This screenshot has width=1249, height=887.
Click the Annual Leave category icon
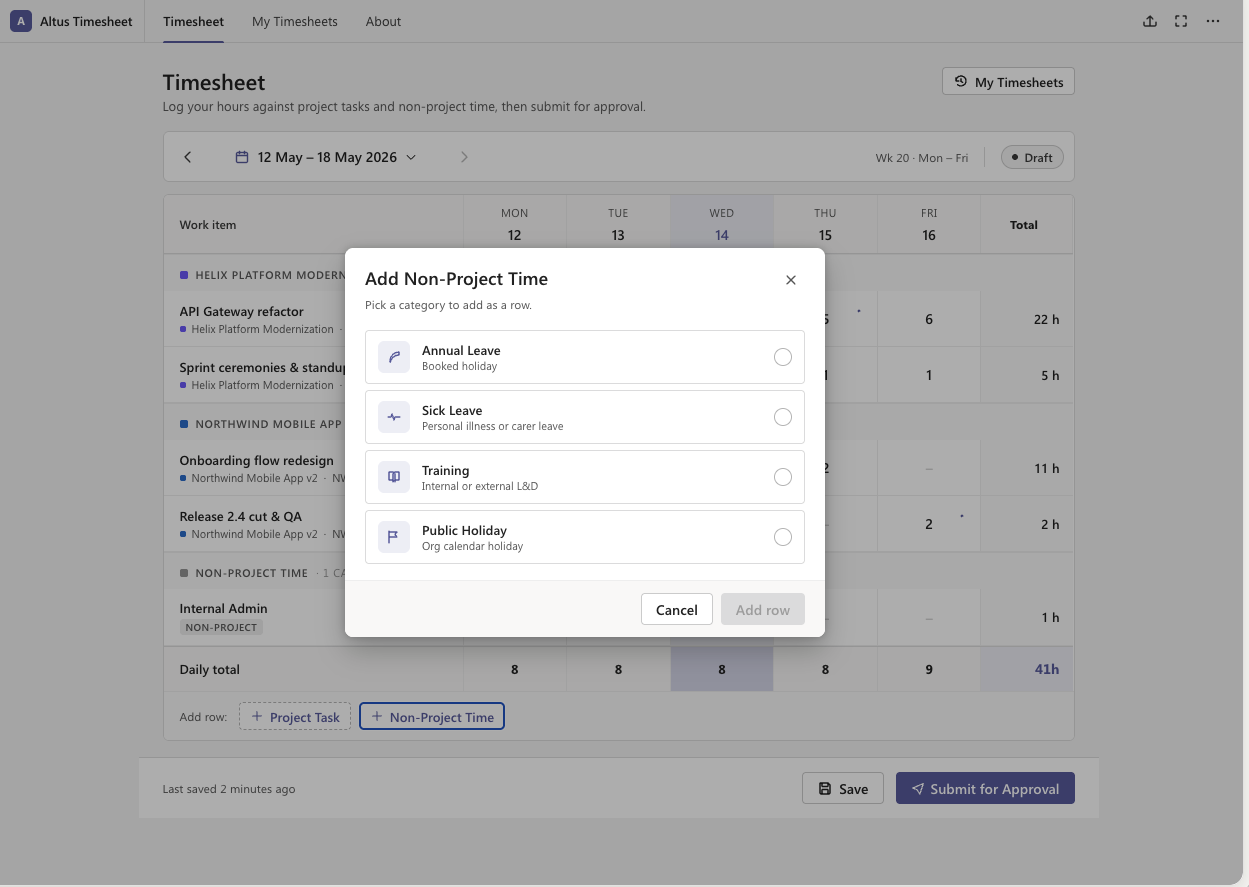tap(394, 357)
